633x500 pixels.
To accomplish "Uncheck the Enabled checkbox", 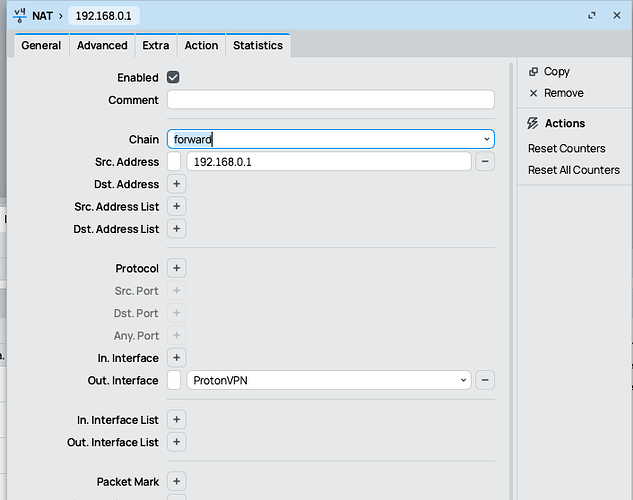I will pyautogui.click(x=173, y=77).
